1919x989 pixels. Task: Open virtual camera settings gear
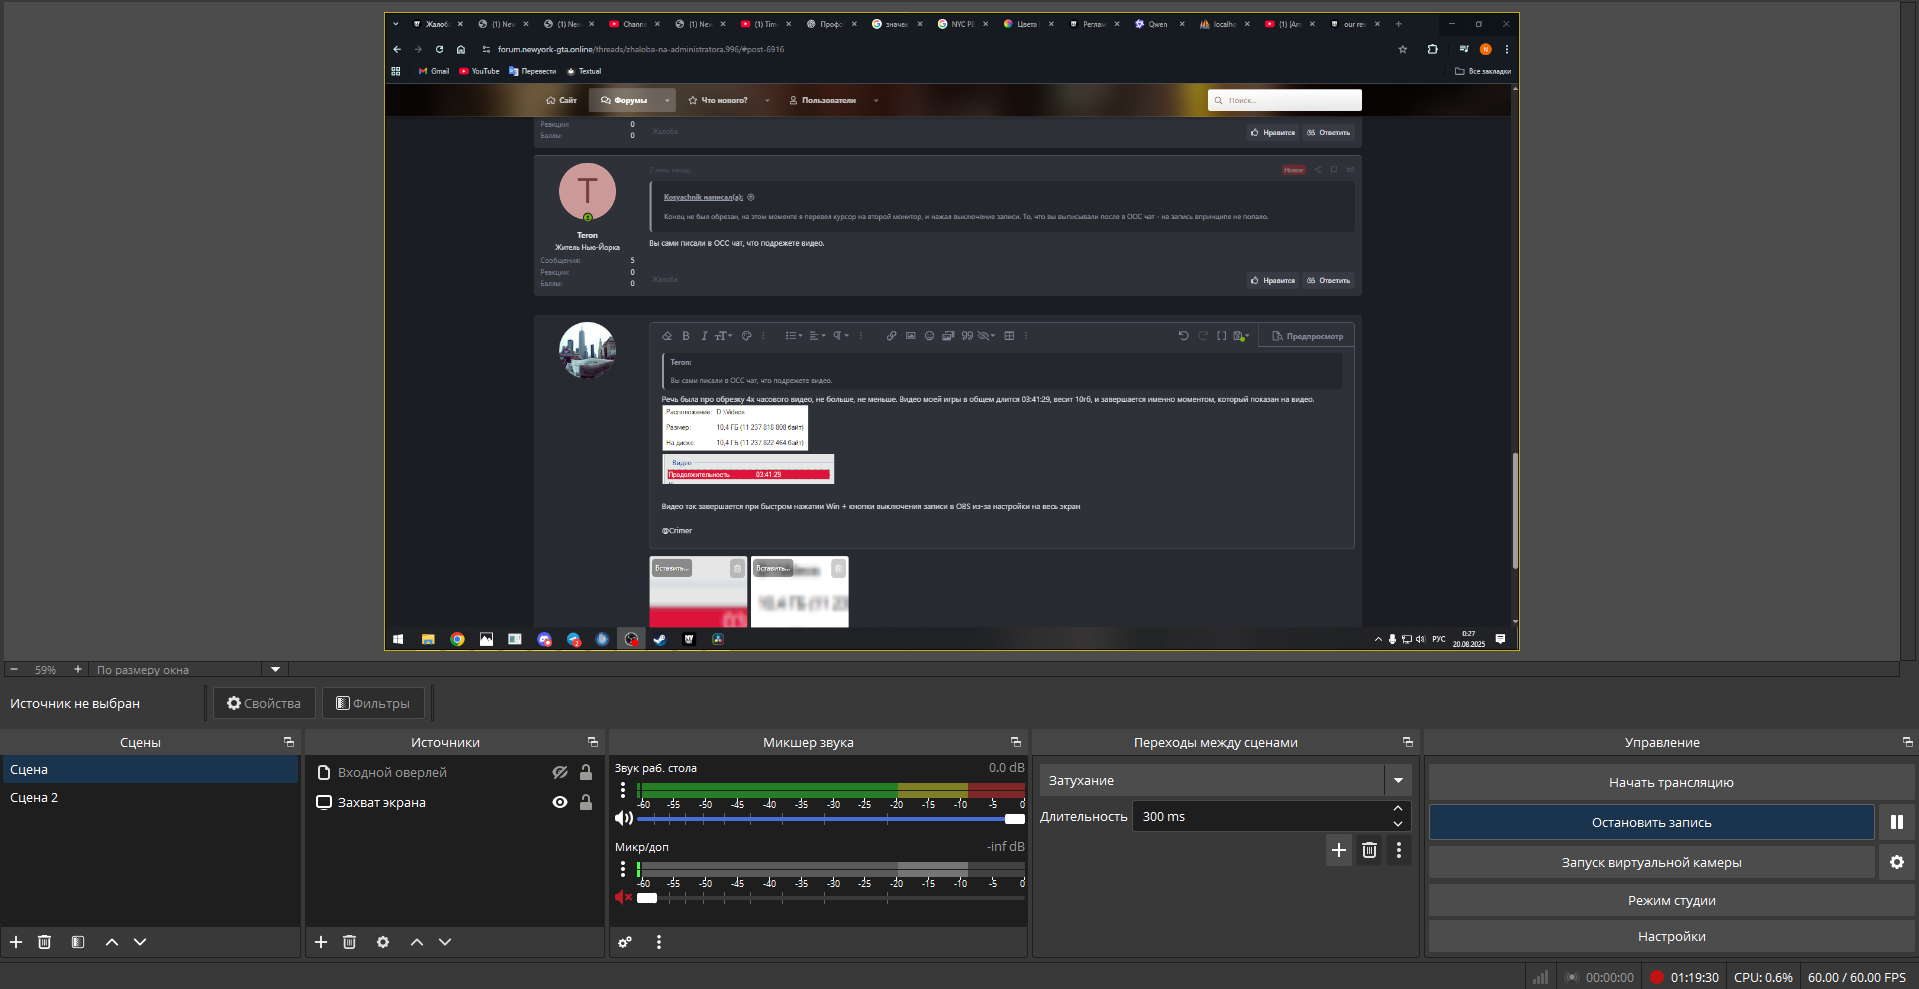[x=1896, y=862]
